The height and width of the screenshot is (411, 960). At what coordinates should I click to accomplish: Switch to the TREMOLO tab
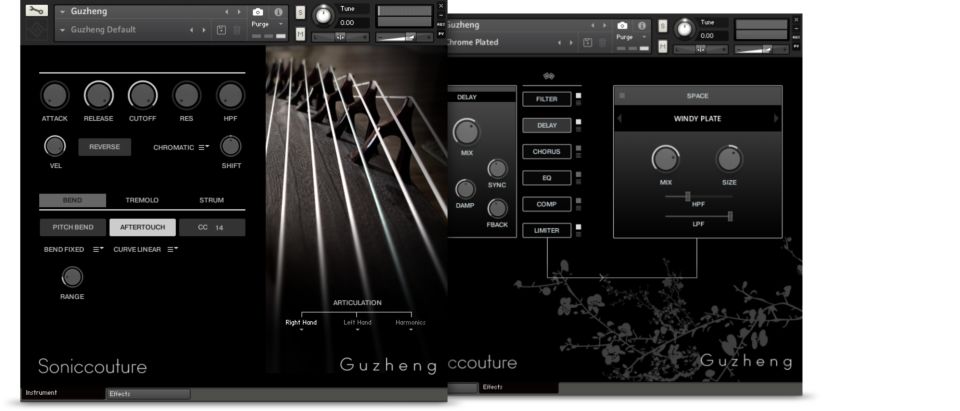(x=142, y=200)
